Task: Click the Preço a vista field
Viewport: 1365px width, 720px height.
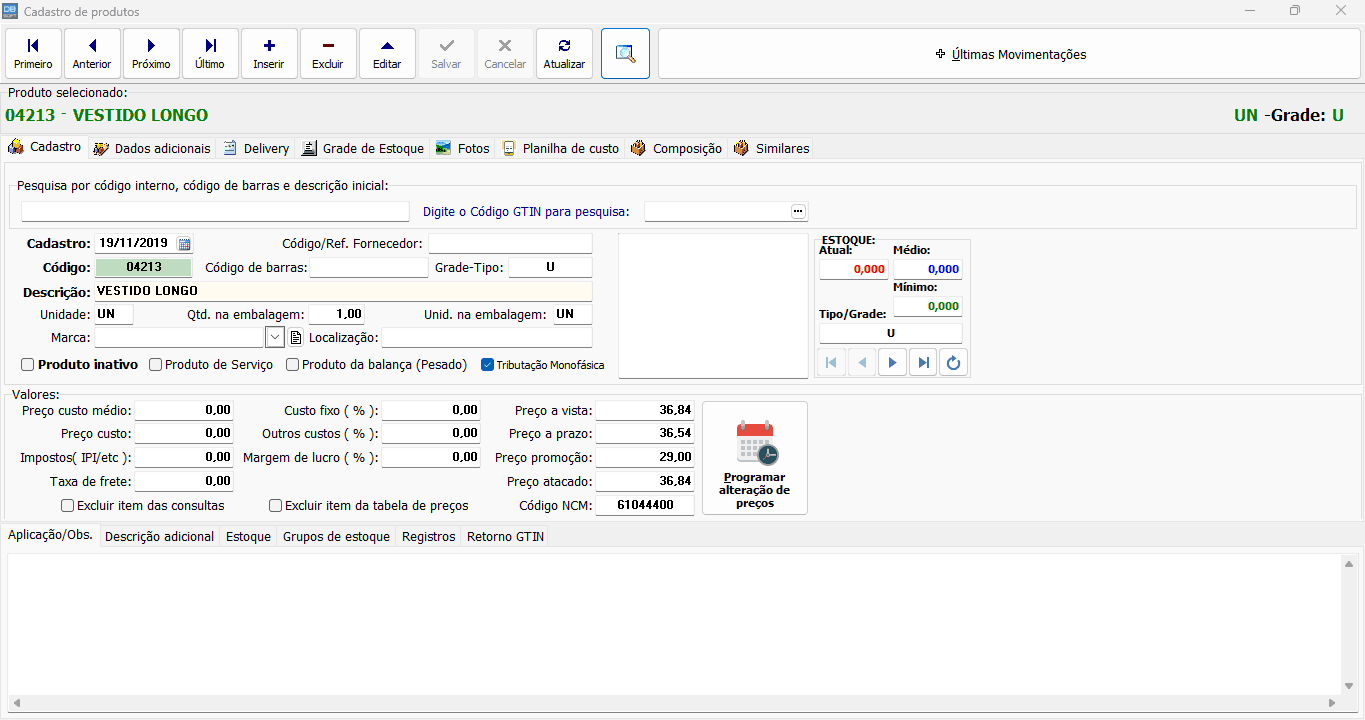Action: click(x=645, y=410)
